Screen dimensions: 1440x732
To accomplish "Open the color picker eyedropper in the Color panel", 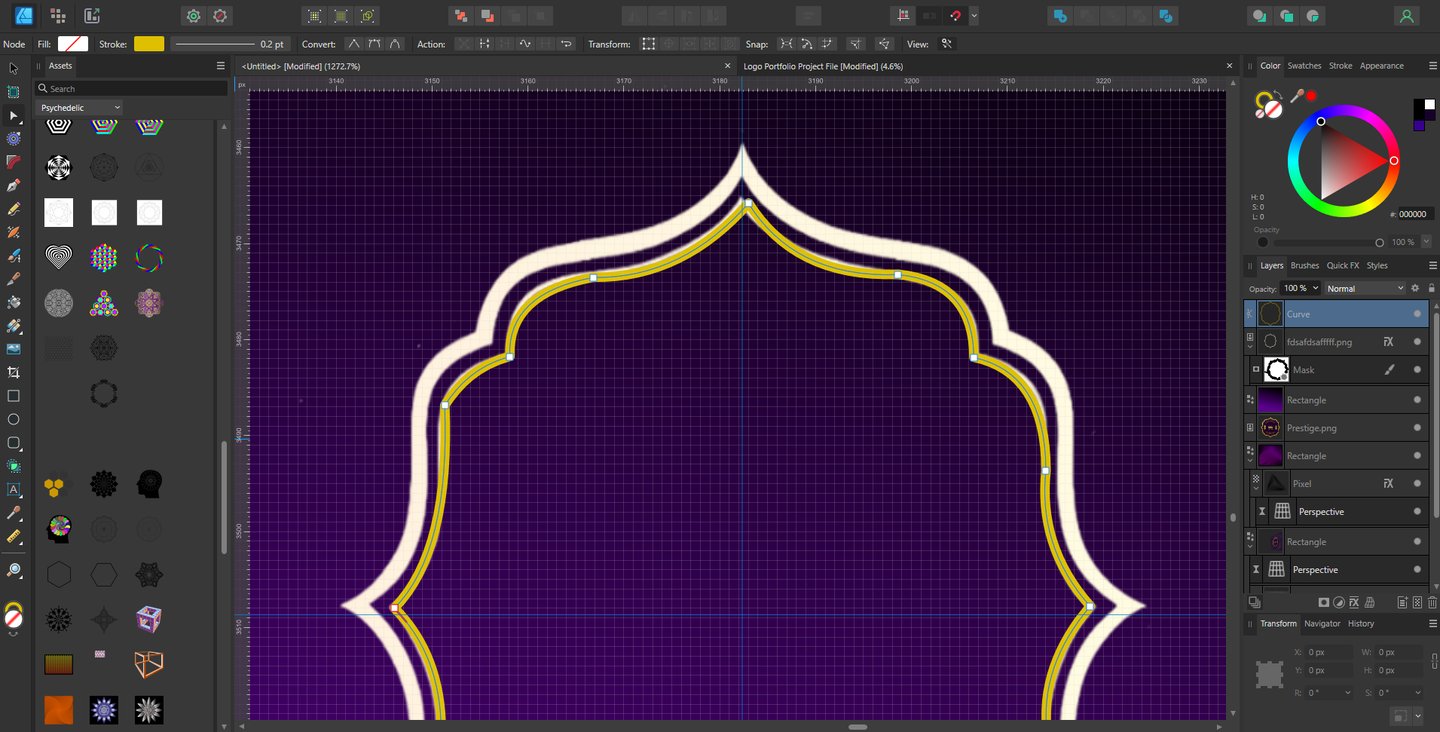I will 1297,96.
